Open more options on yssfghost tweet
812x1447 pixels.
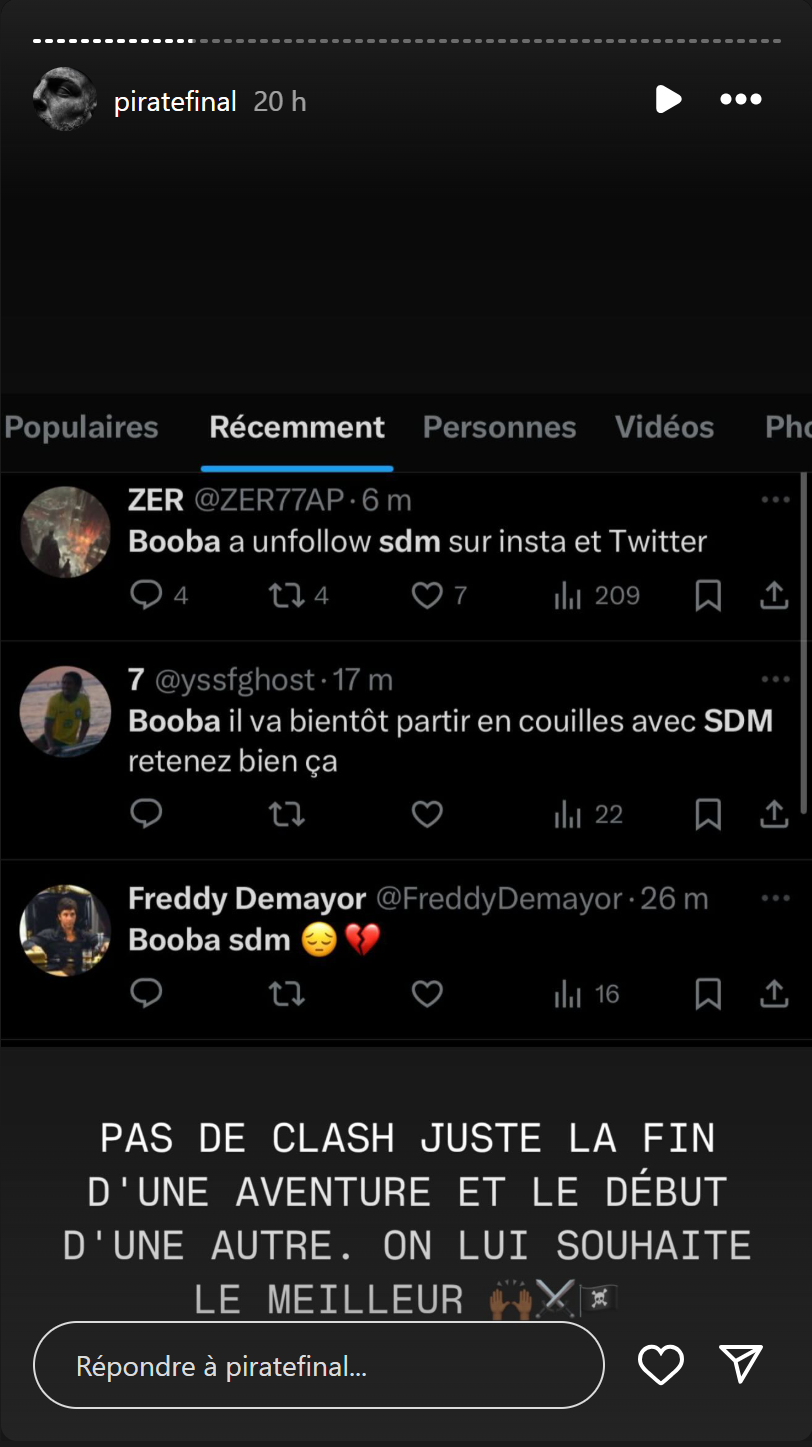(x=775, y=680)
